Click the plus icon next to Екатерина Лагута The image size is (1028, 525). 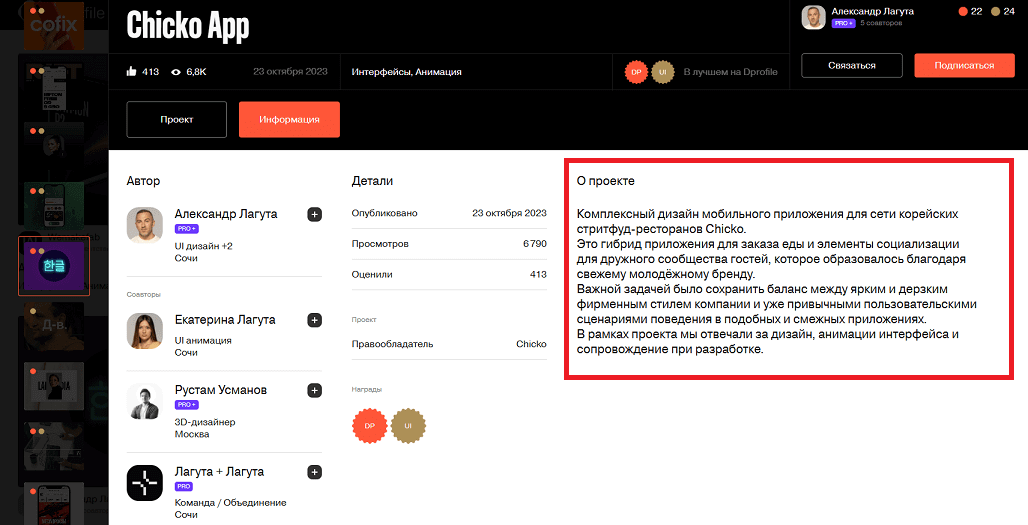pyautogui.click(x=315, y=320)
